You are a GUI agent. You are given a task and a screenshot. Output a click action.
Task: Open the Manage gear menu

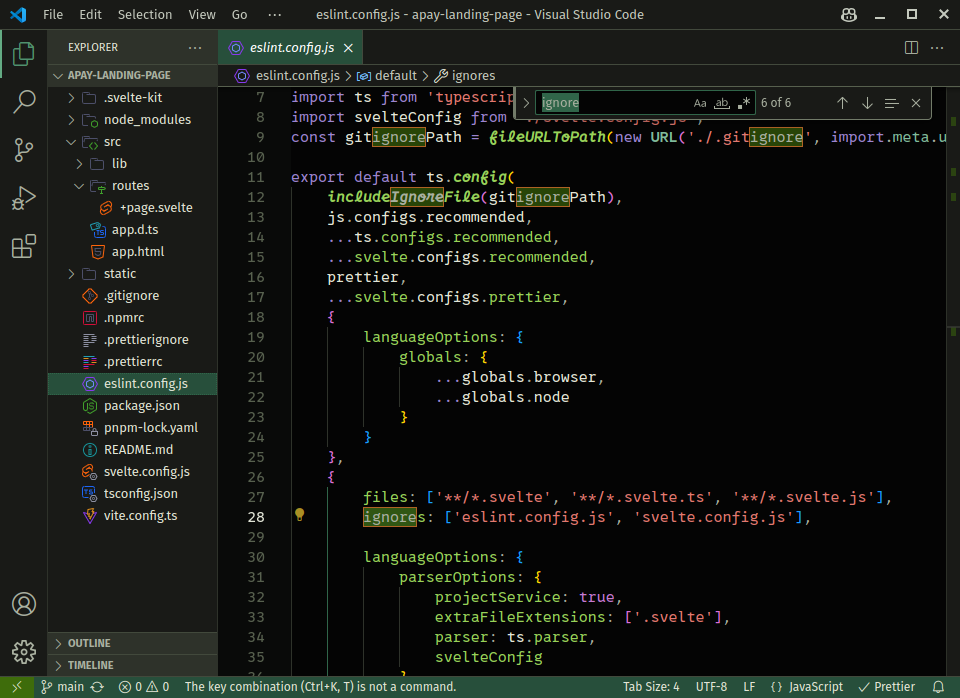pos(23,652)
